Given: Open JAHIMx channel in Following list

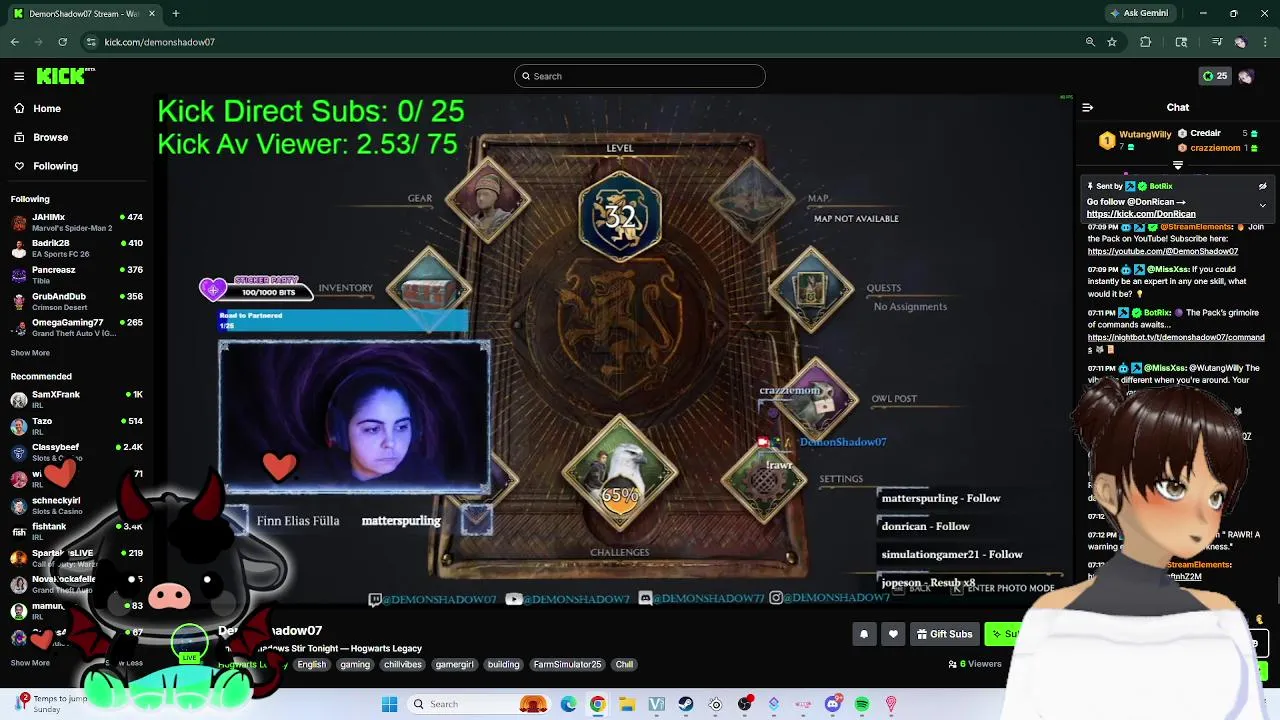Looking at the screenshot, I should point(76,222).
